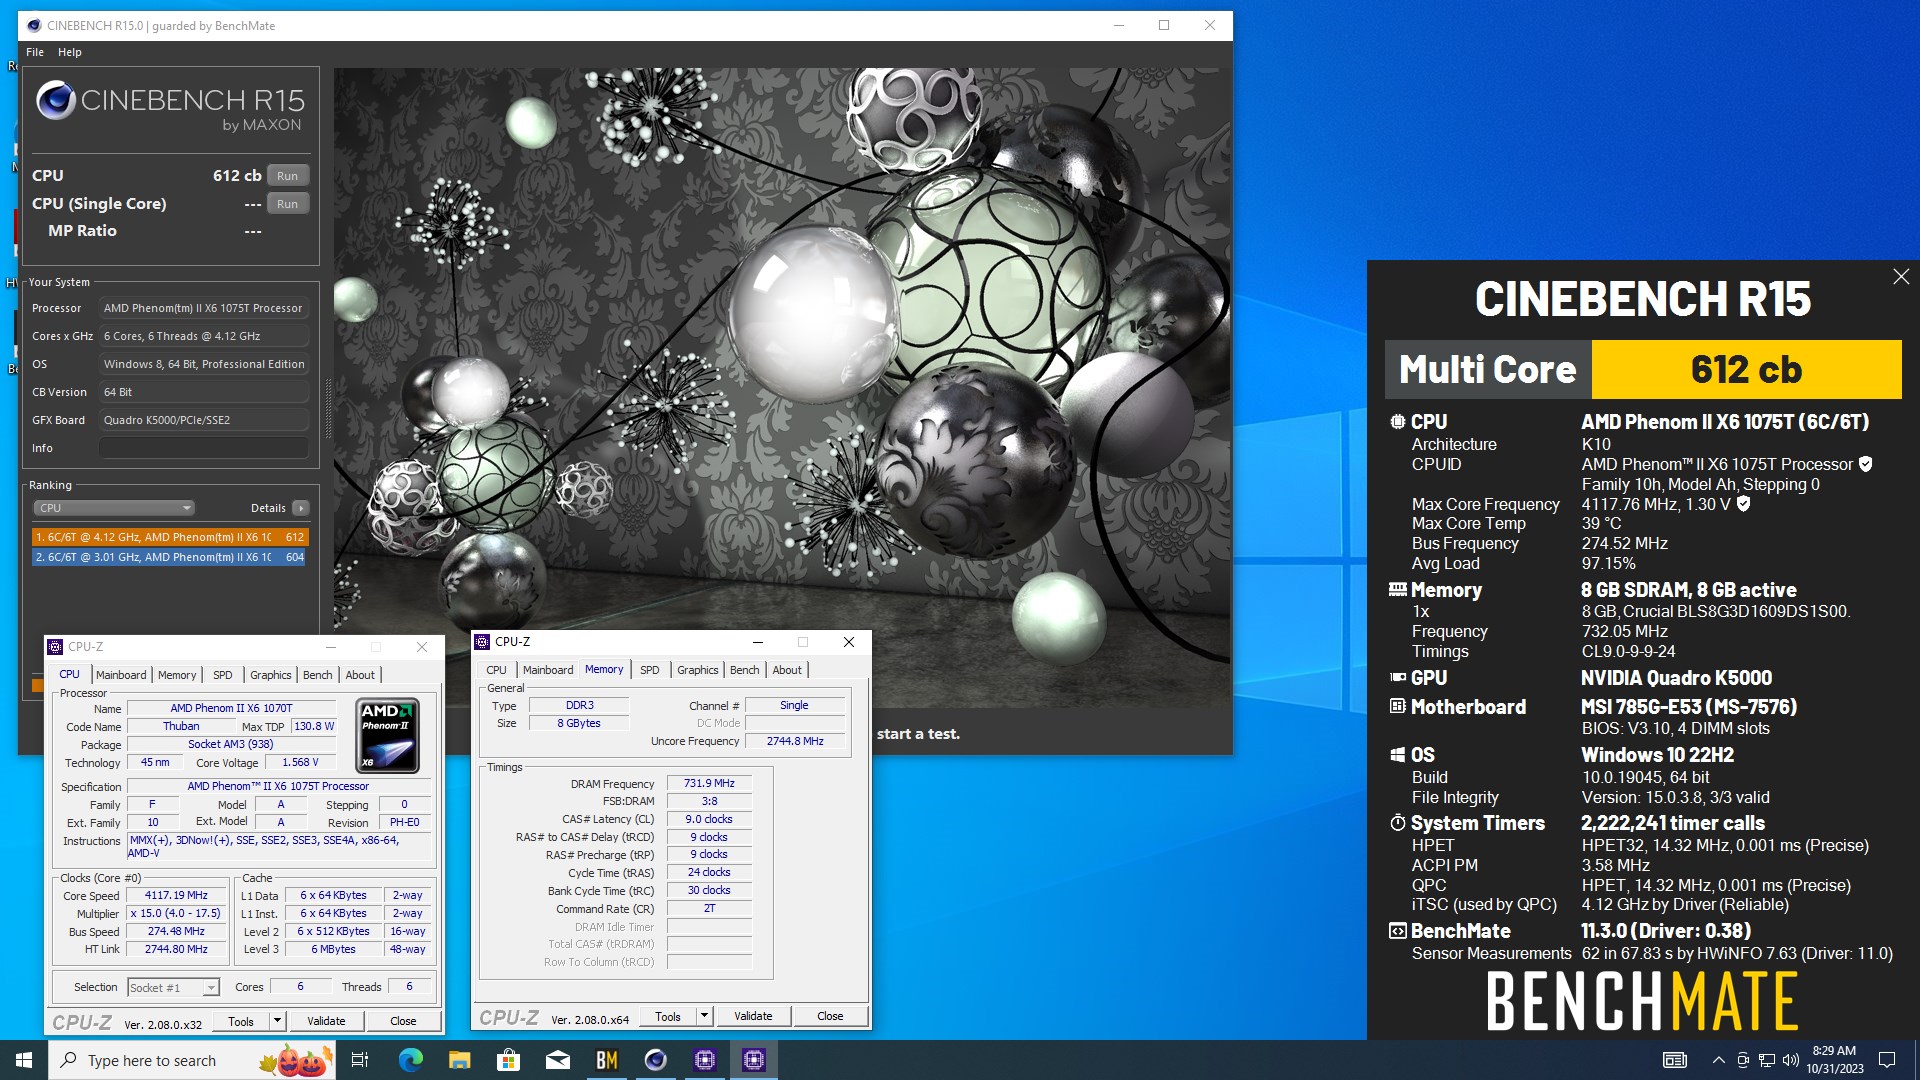Click the CPUID verified shield icon

(x=1865, y=464)
